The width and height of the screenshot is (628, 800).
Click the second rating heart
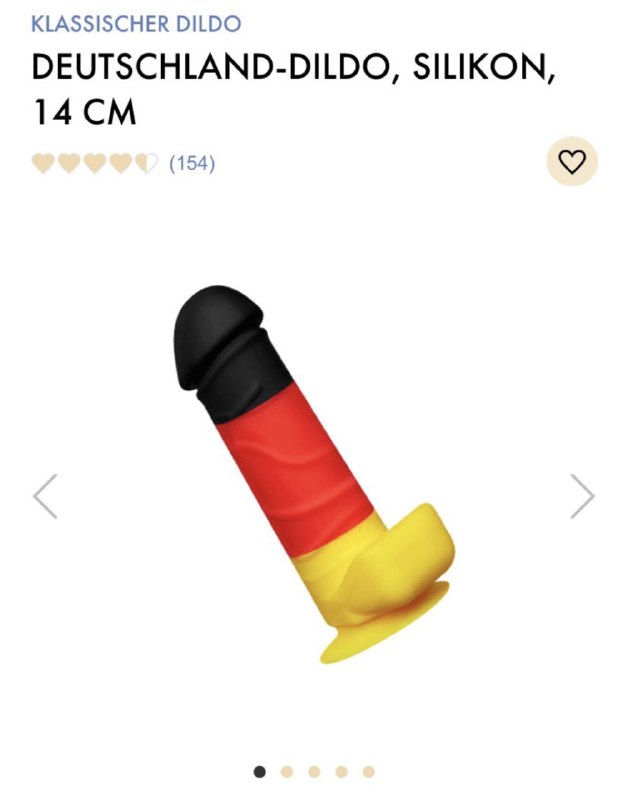69,163
